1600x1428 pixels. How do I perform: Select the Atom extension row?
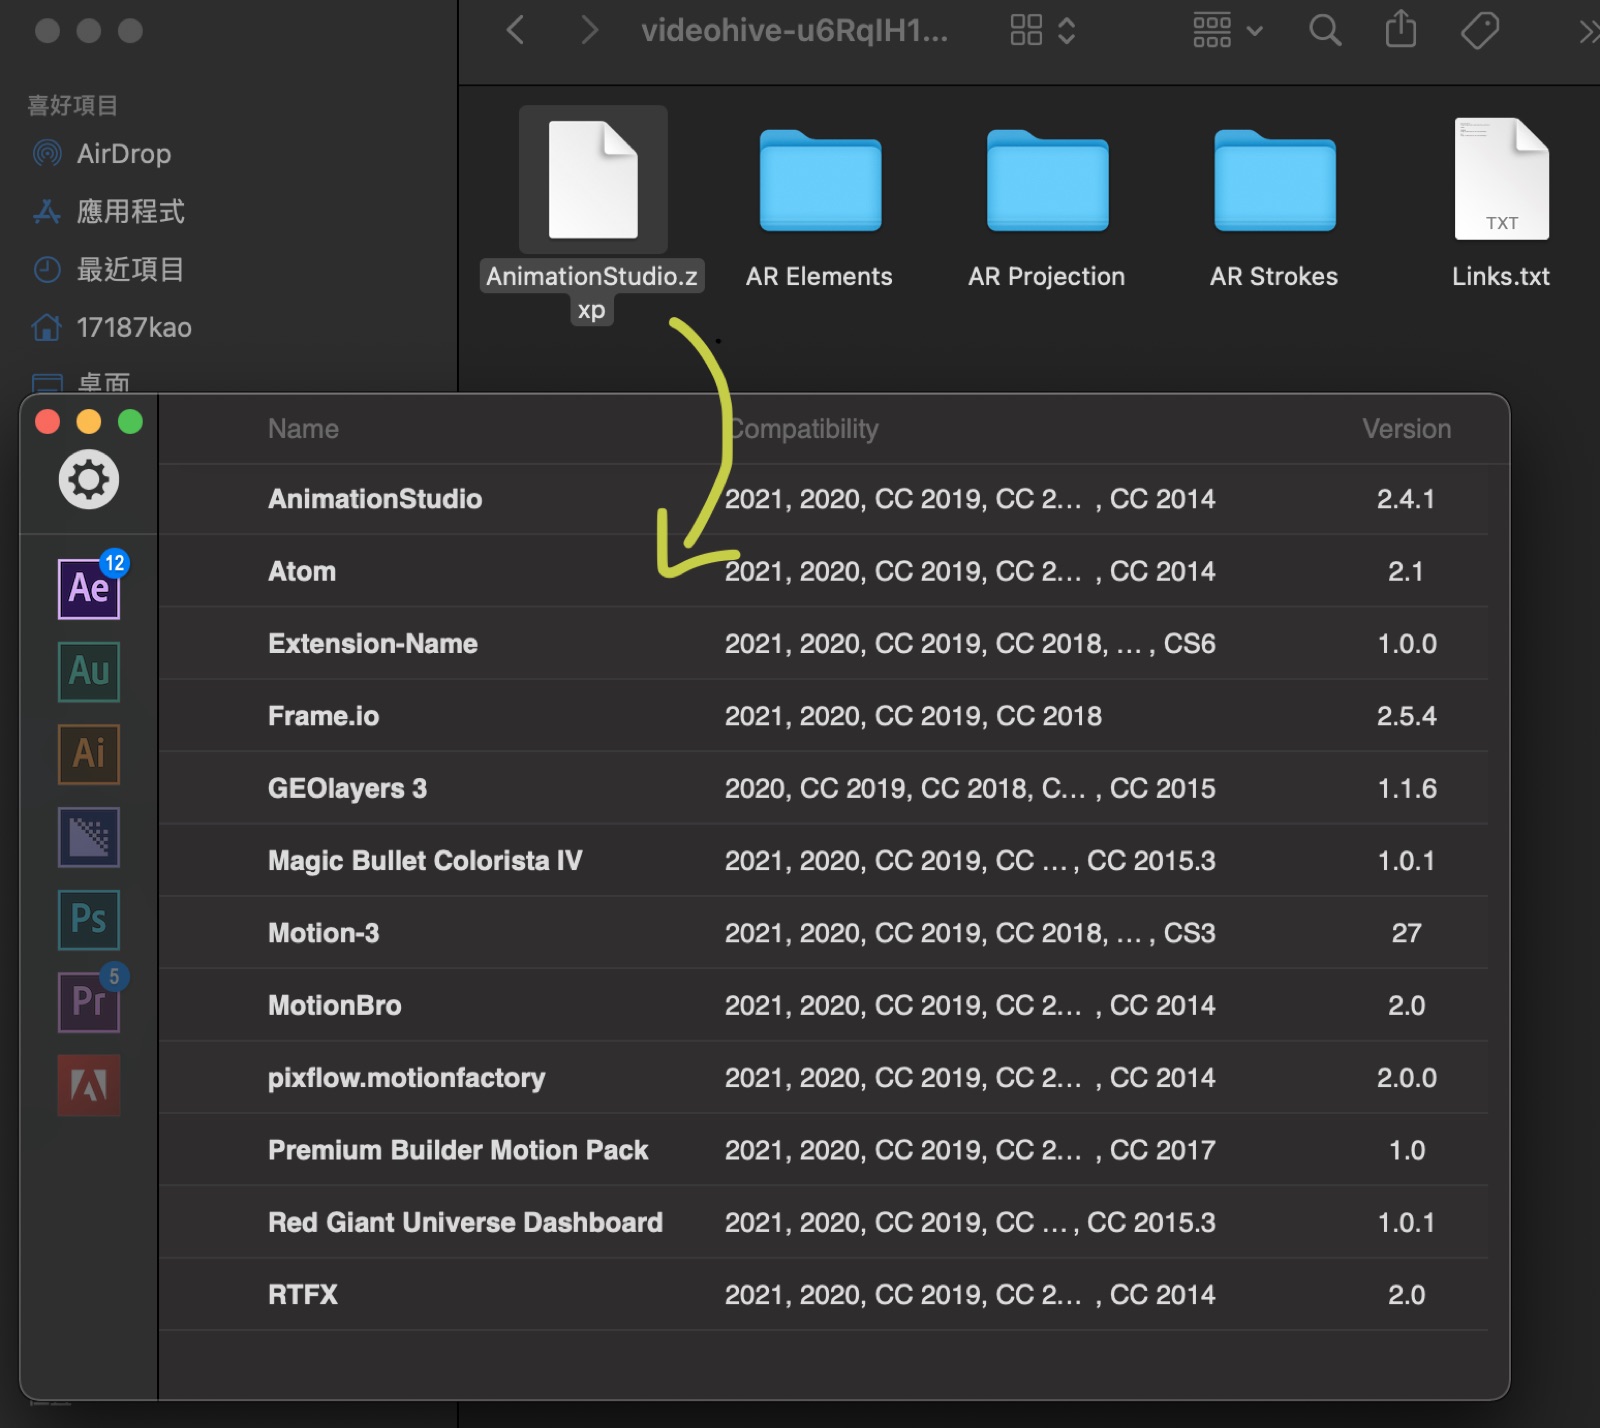[x=823, y=571]
